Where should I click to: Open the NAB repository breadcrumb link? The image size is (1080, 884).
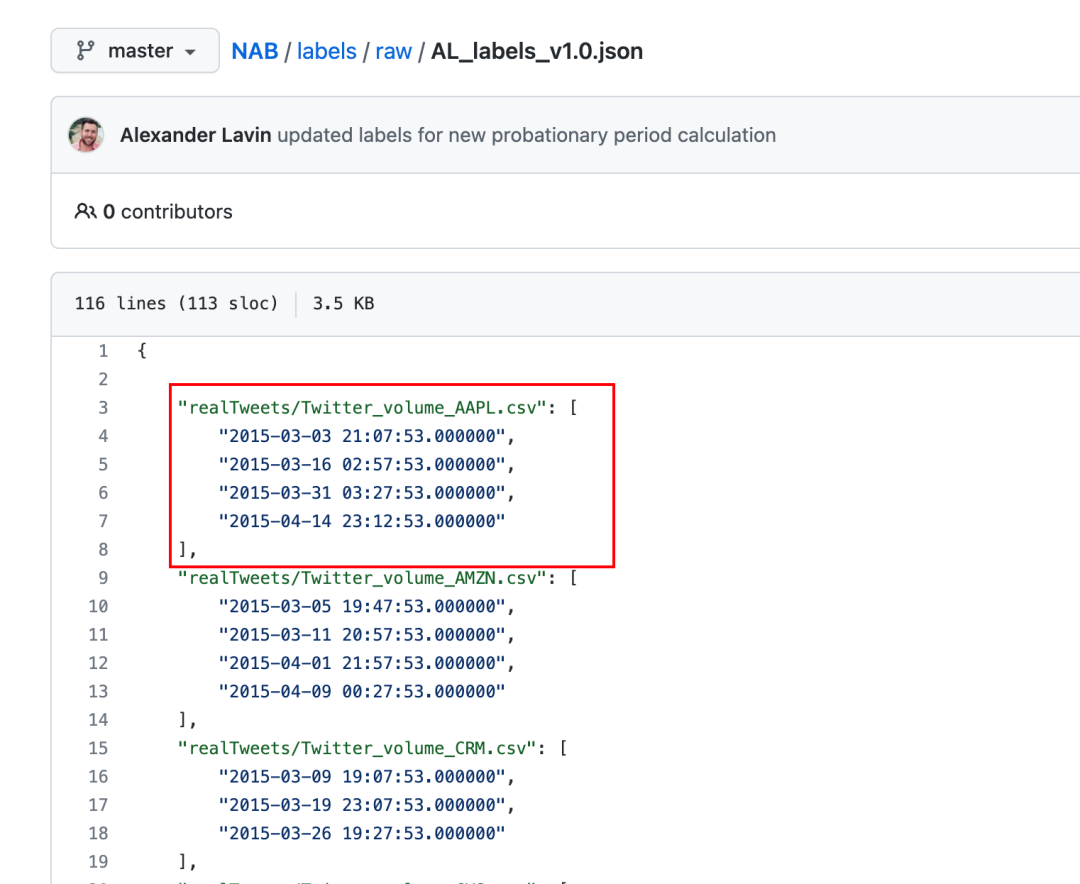click(255, 51)
